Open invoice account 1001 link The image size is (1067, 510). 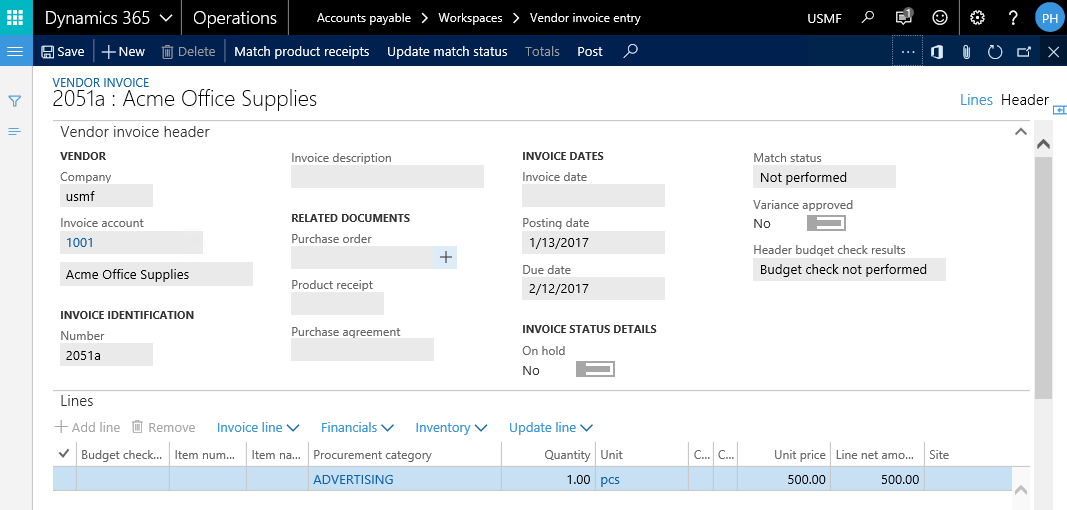tap(80, 243)
